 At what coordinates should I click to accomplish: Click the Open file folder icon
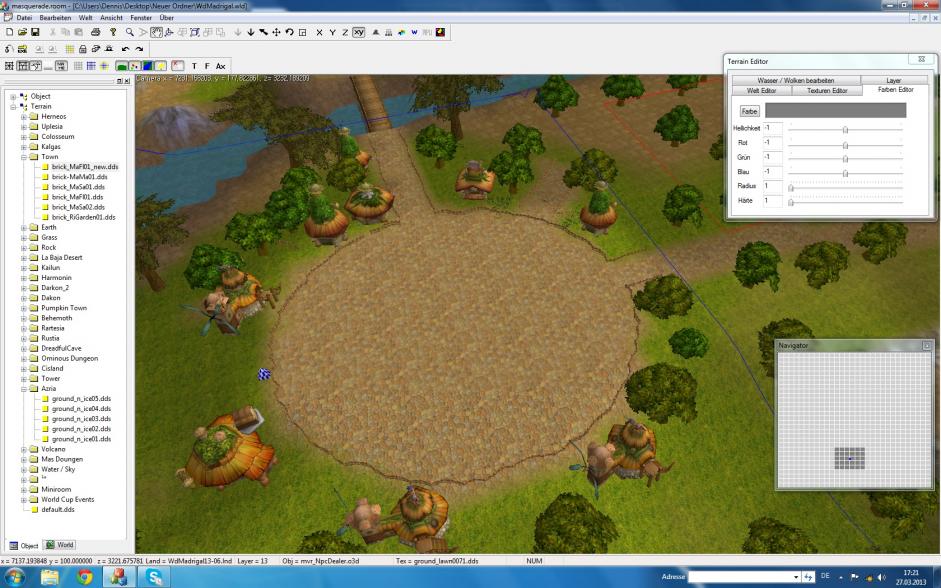click(22, 32)
